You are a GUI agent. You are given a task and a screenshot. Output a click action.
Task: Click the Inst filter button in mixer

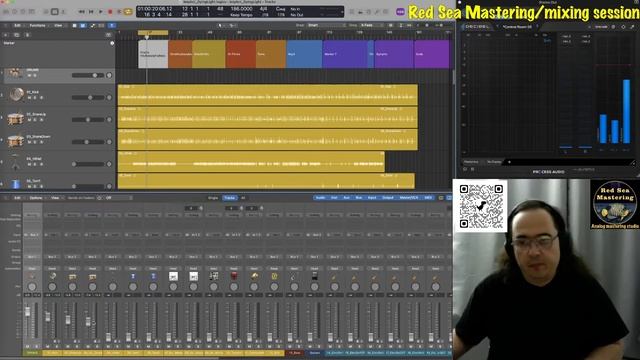[x=334, y=198]
